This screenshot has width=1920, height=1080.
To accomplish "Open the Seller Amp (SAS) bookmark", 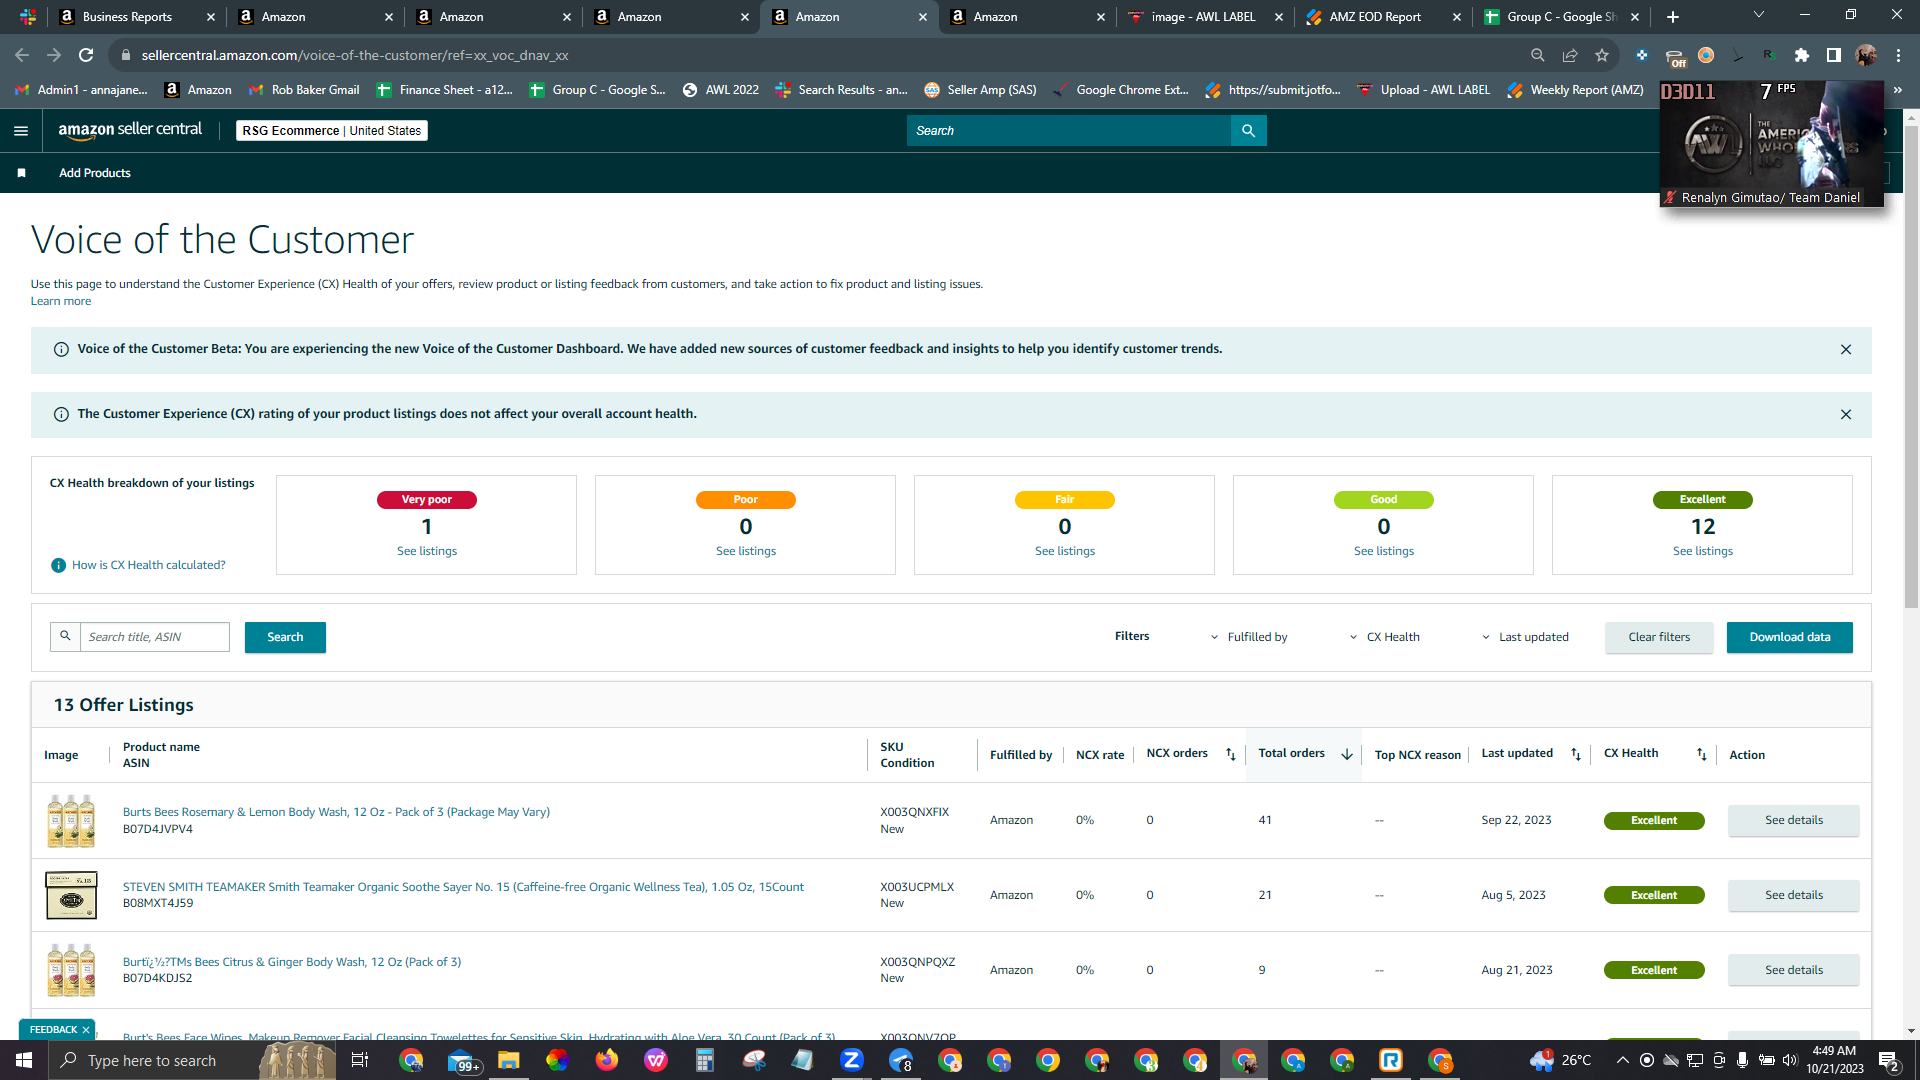I will [x=980, y=90].
